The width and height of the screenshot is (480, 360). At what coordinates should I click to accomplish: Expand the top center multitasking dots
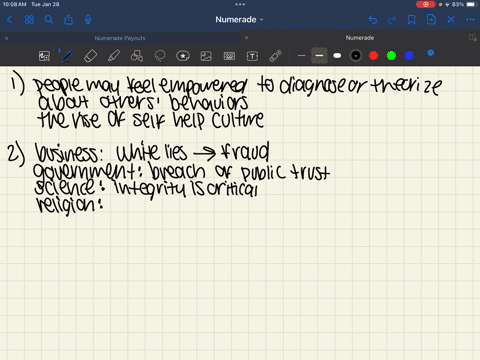[240, 5]
